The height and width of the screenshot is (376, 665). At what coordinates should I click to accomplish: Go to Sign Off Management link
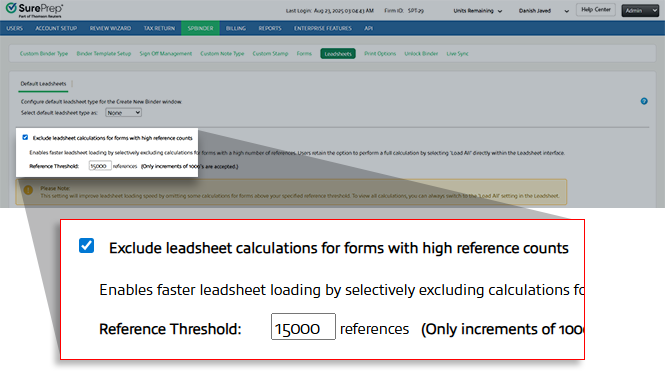pos(165,54)
